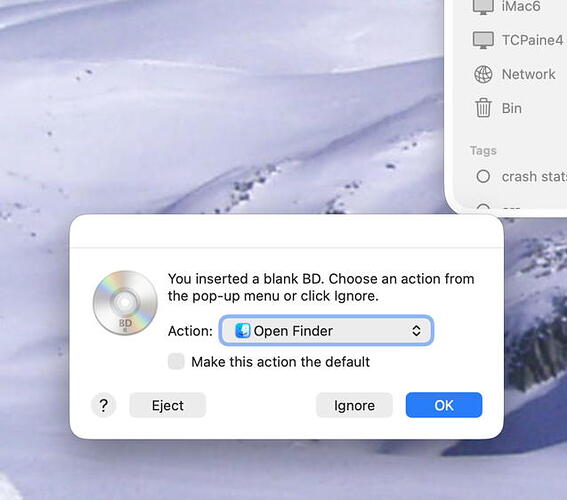Screen dimensions: 567x500
Task: Confirm the action with the OK button
Action: (444, 405)
